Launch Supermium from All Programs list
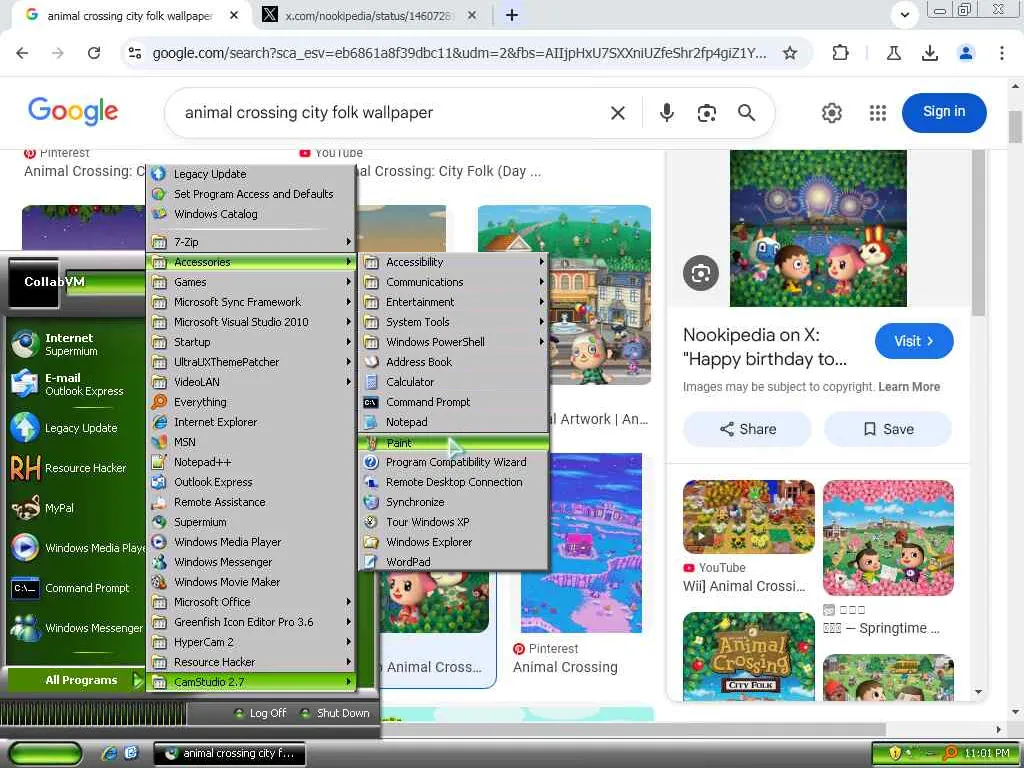The height and width of the screenshot is (768, 1024). (x=251, y=522)
